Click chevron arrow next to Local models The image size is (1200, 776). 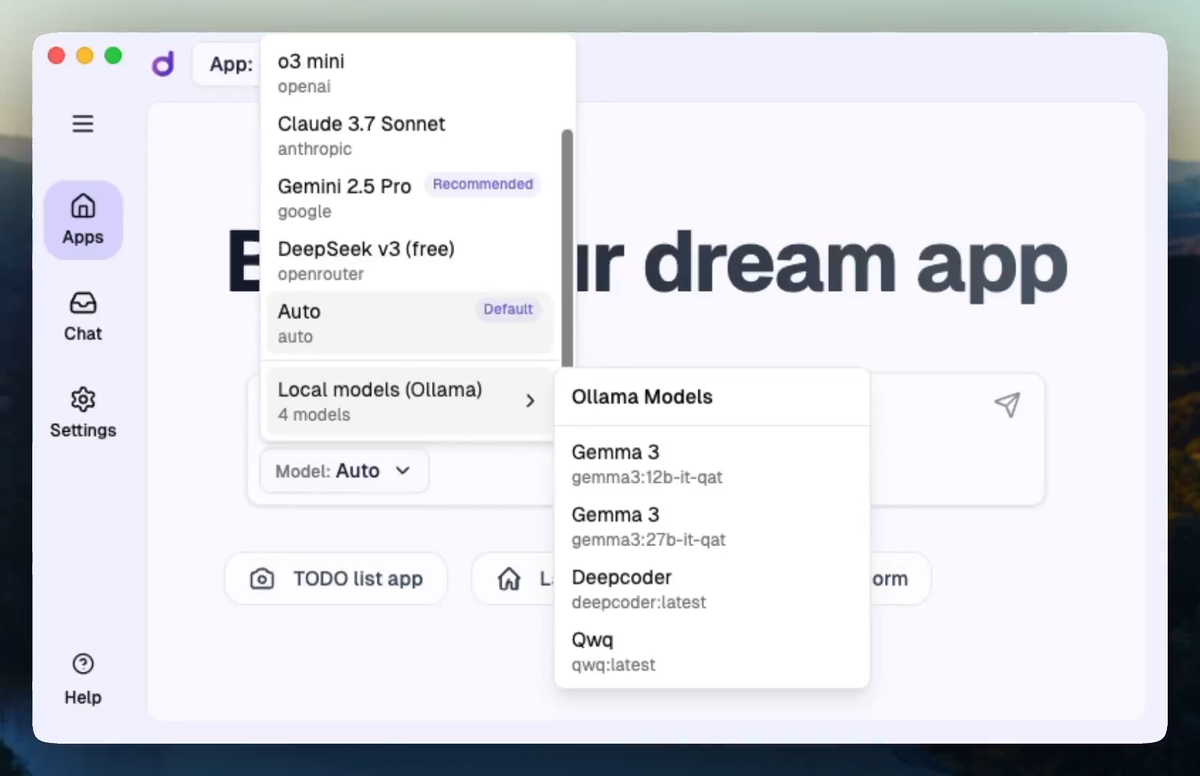coord(530,401)
